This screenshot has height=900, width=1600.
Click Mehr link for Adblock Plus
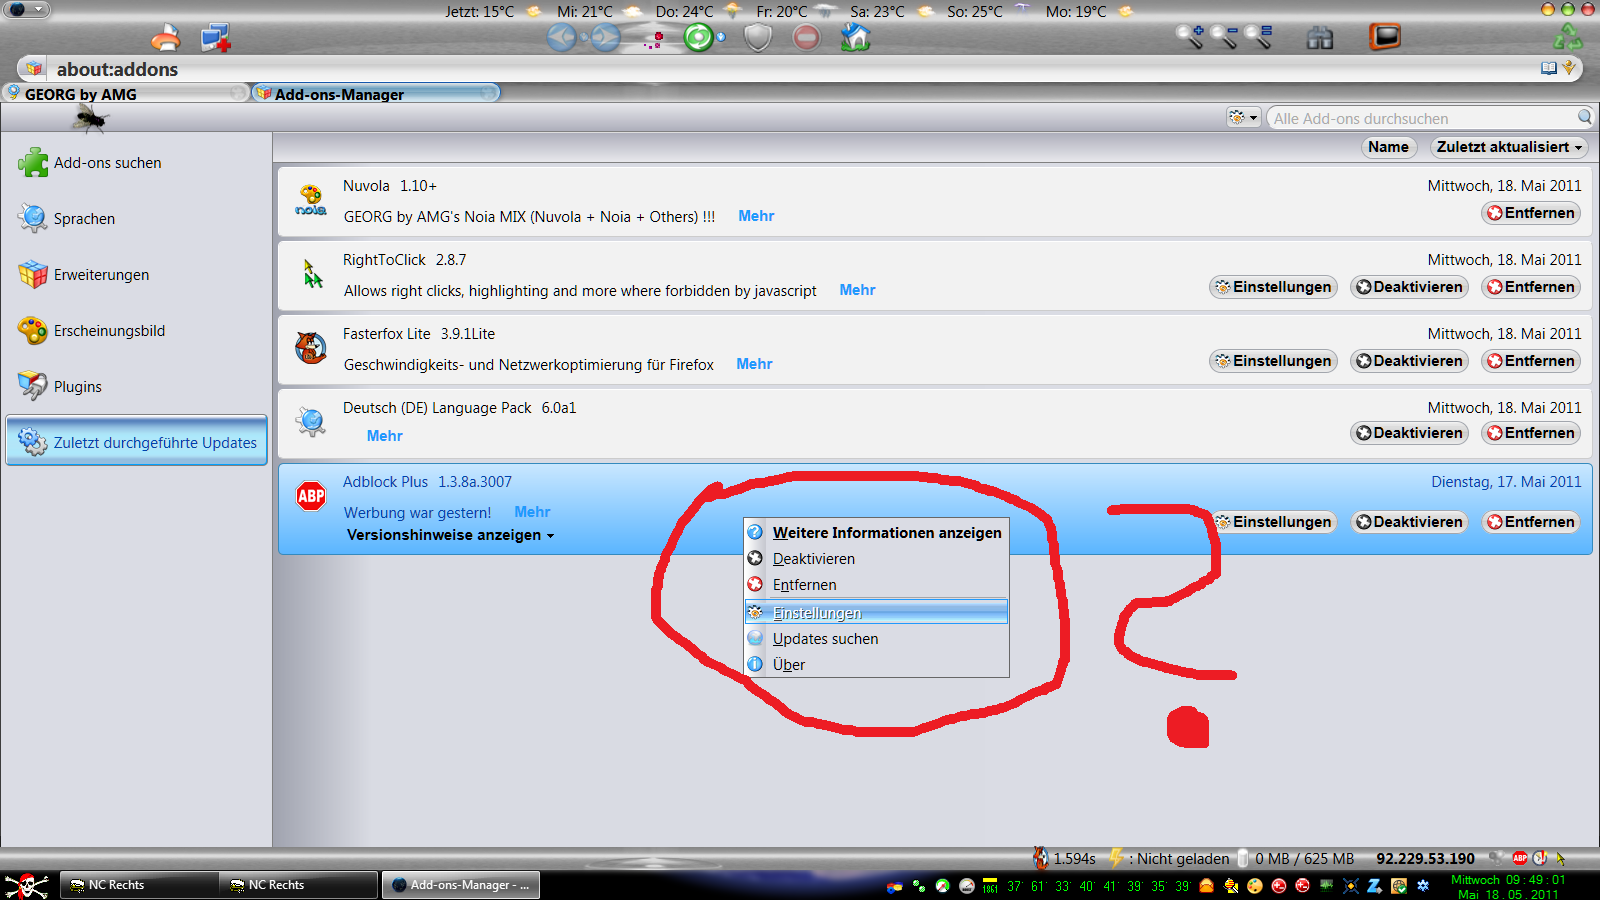click(x=532, y=512)
